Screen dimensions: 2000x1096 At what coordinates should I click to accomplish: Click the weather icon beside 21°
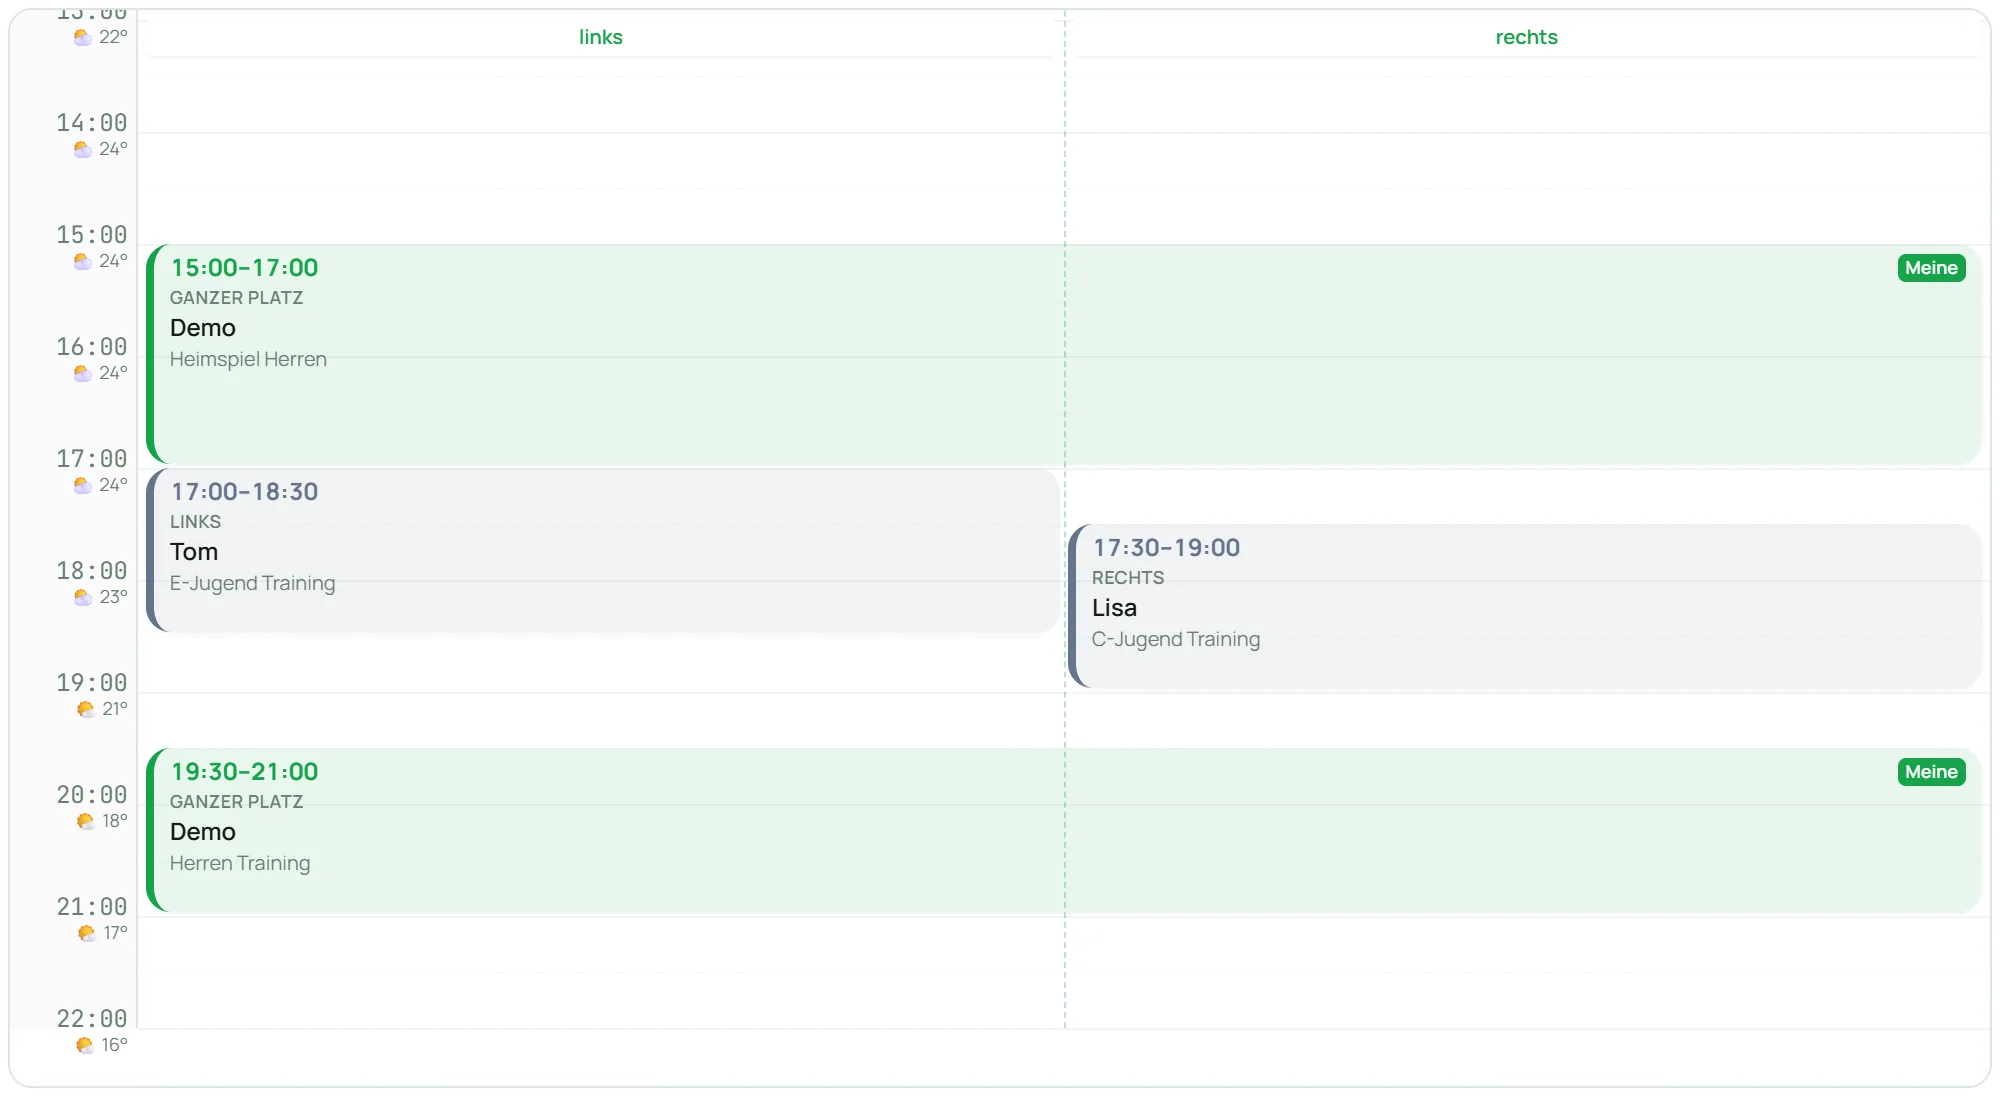[x=86, y=709]
